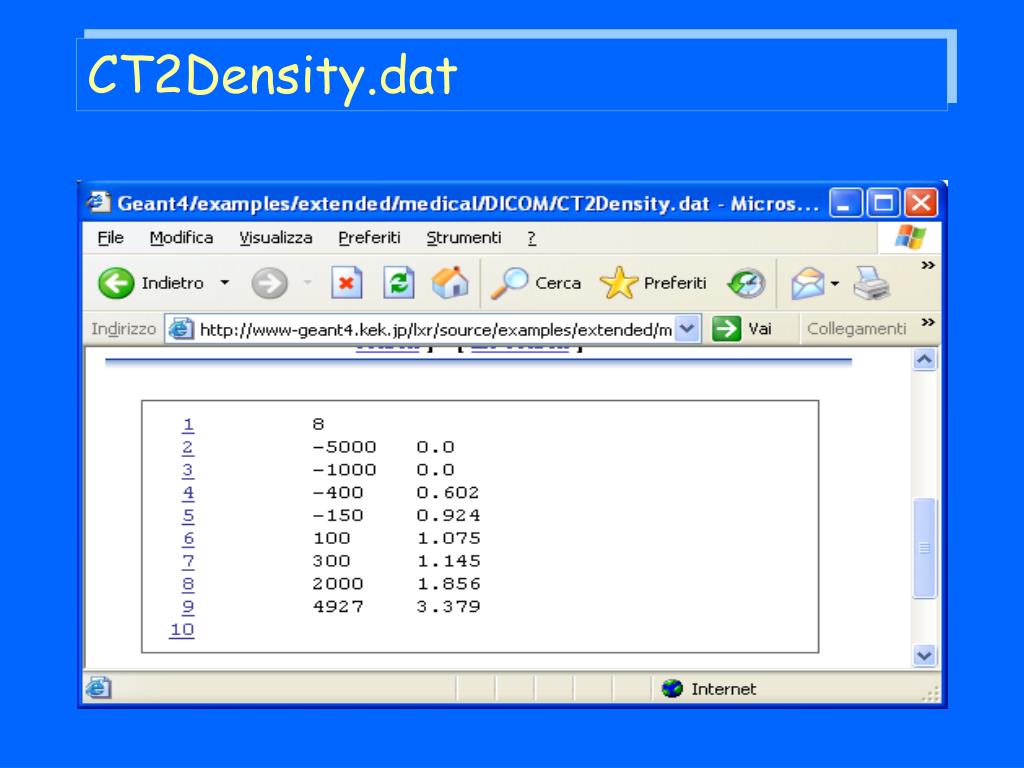
Task: Click the mail envelope icon
Action: (x=808, y=283)
